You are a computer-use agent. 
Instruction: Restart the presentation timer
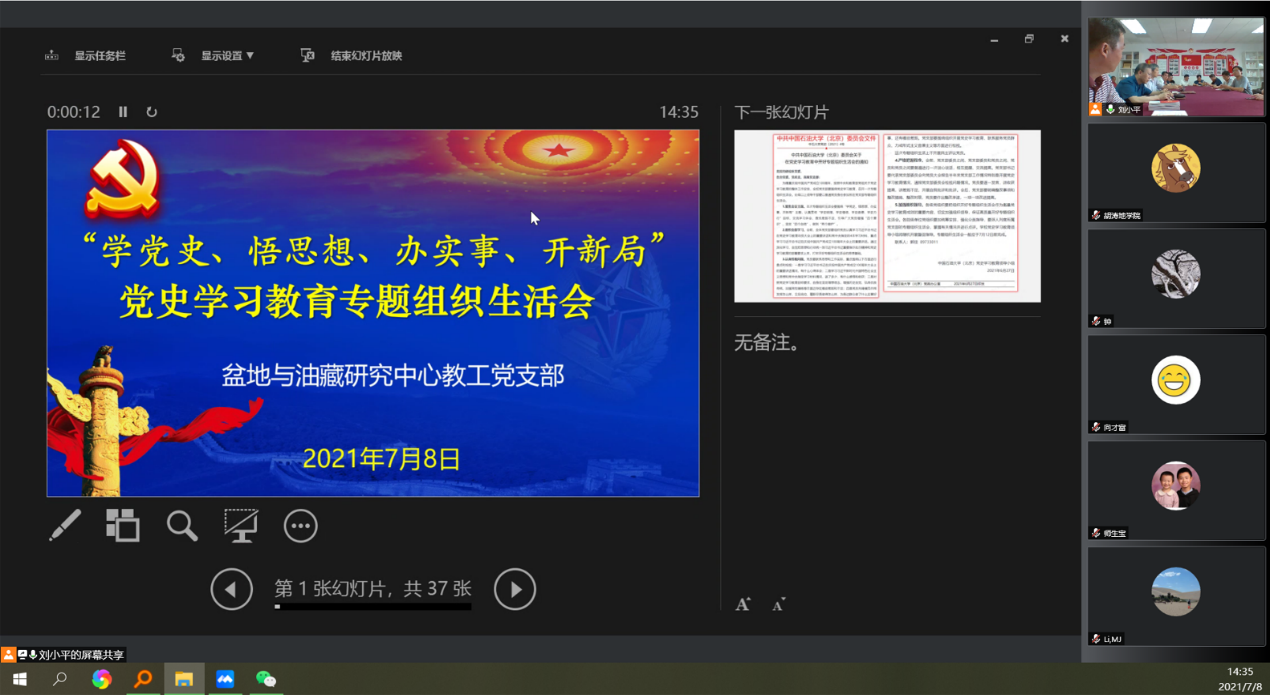pyautogui.click(x=152, y=112)
